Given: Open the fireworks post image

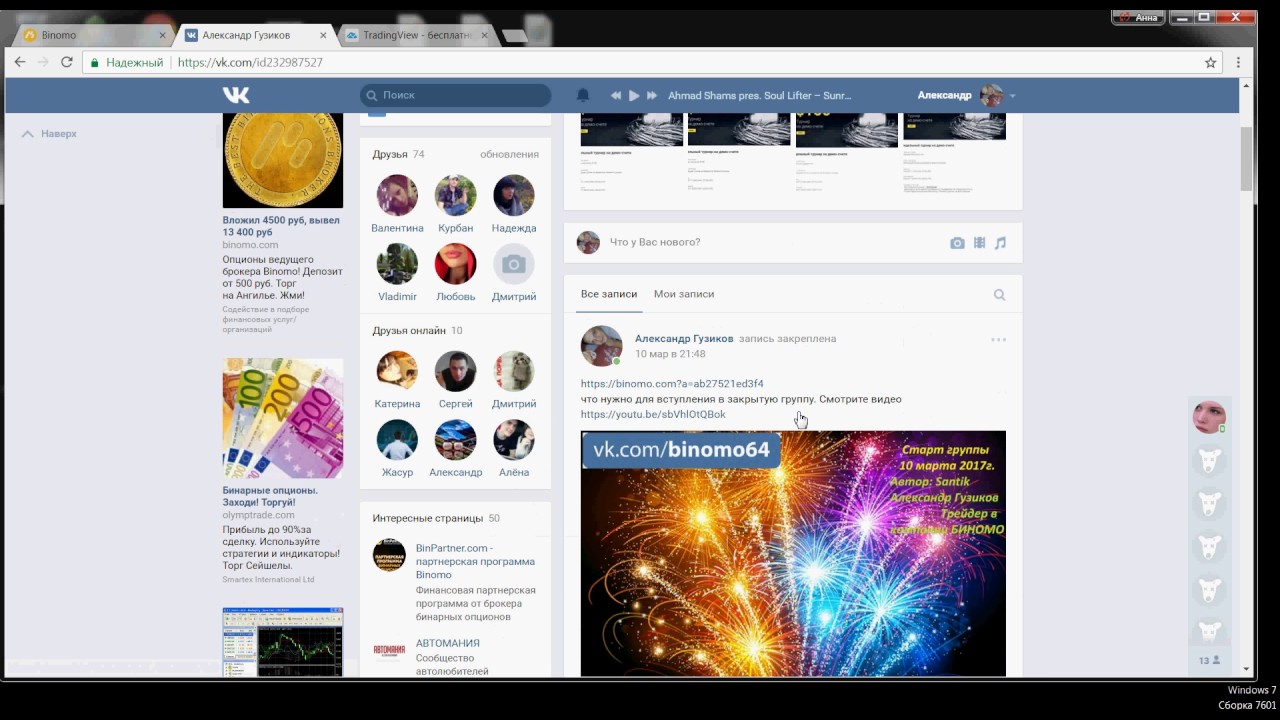Looking at the screenshot, I should click(x=793, y=554).
